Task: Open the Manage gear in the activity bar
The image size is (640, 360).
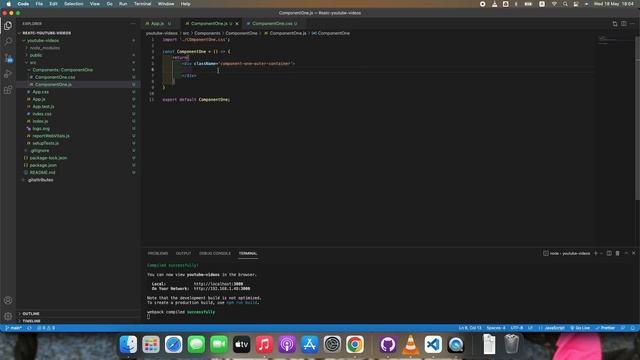Action: tap(8, 316)
